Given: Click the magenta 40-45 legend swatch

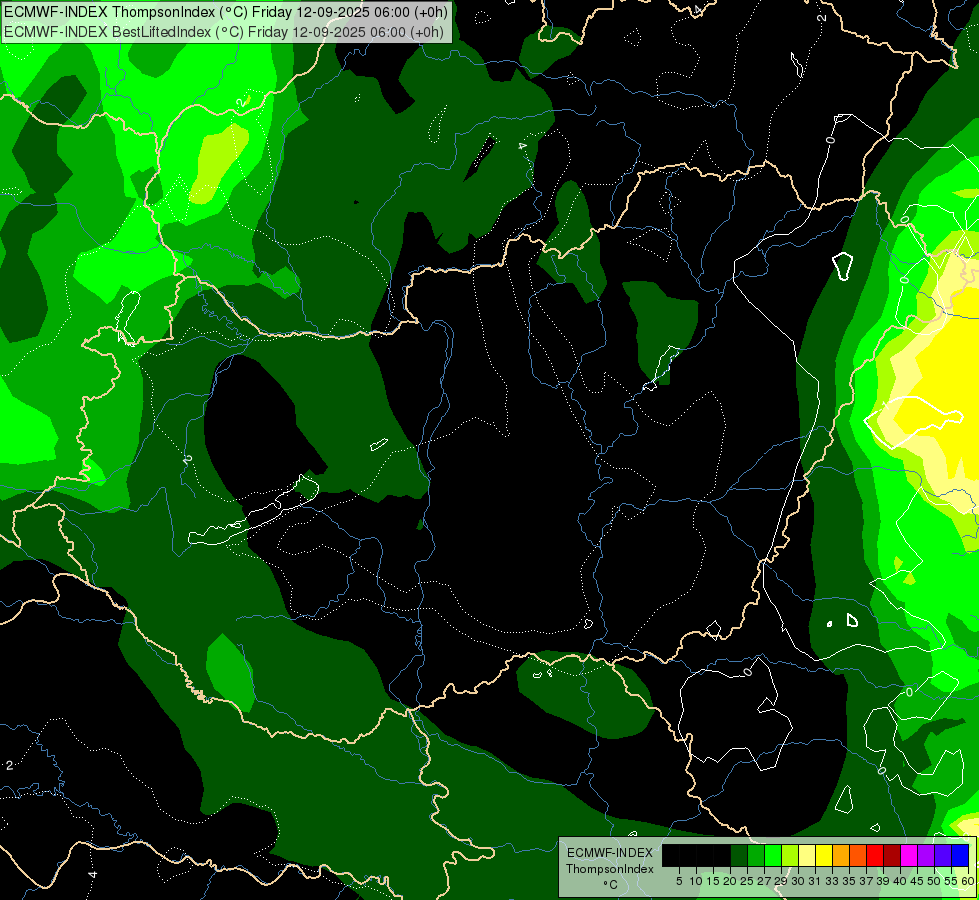Looking at the screenshot, I should [909, 855].
